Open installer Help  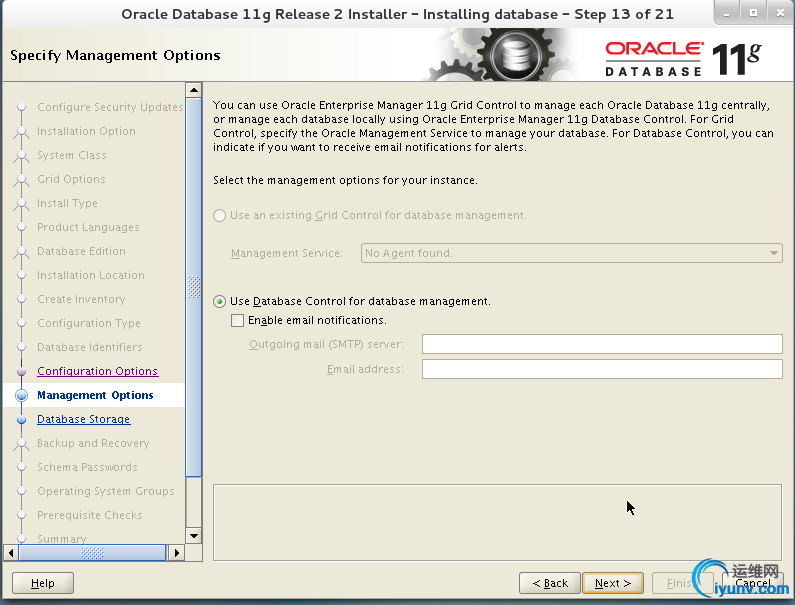click(x=43, y=583)
